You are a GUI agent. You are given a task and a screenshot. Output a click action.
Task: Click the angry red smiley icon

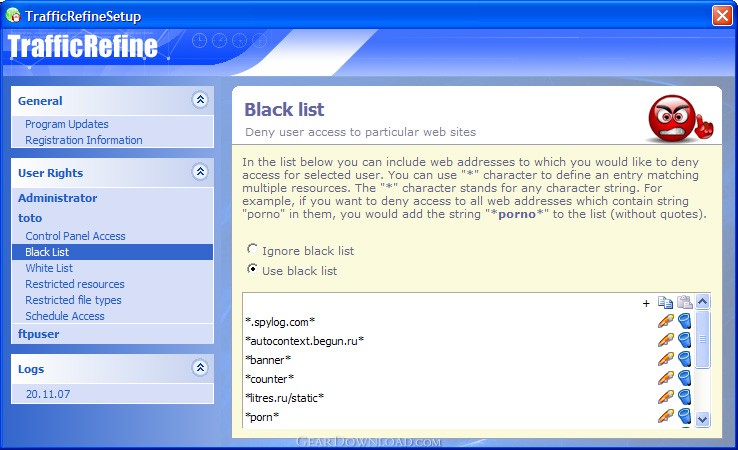[679, 118]
